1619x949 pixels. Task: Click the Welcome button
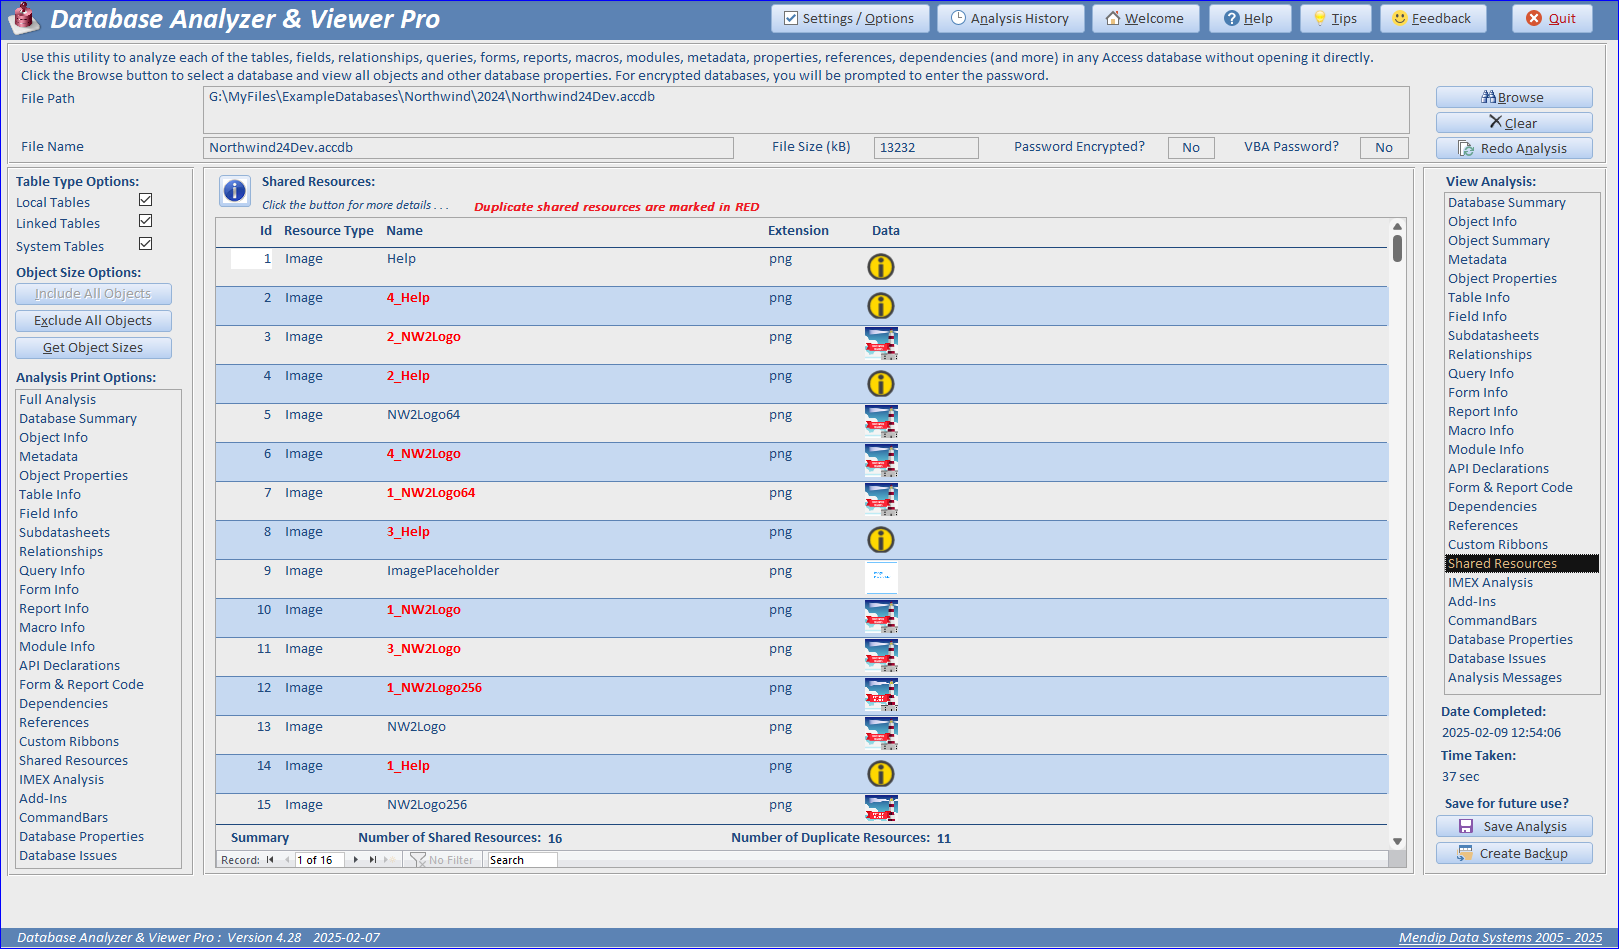pyautogui.click(x=1146, y=18)
